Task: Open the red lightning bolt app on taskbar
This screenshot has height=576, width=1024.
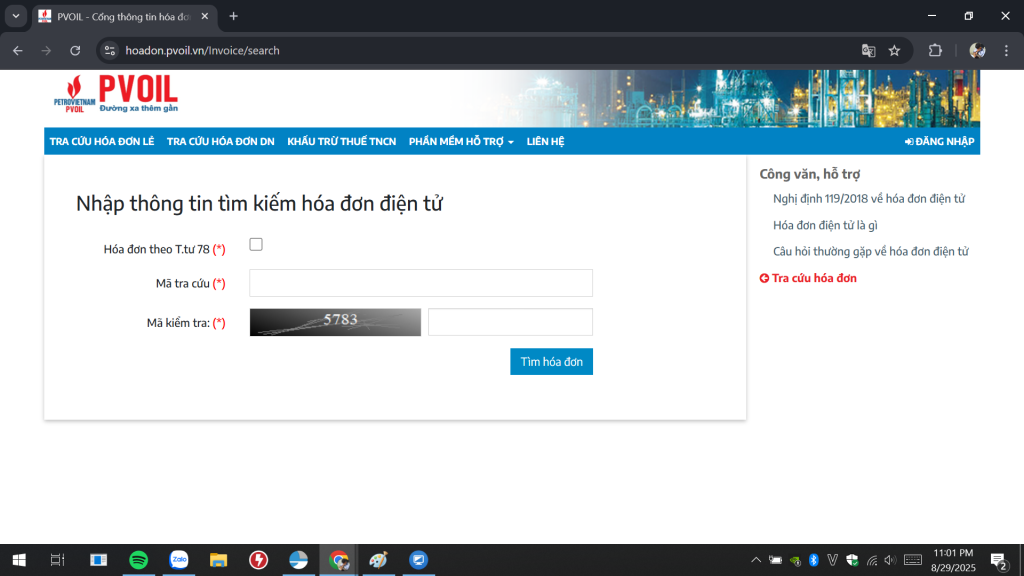Action: click(x=259, y=560)
